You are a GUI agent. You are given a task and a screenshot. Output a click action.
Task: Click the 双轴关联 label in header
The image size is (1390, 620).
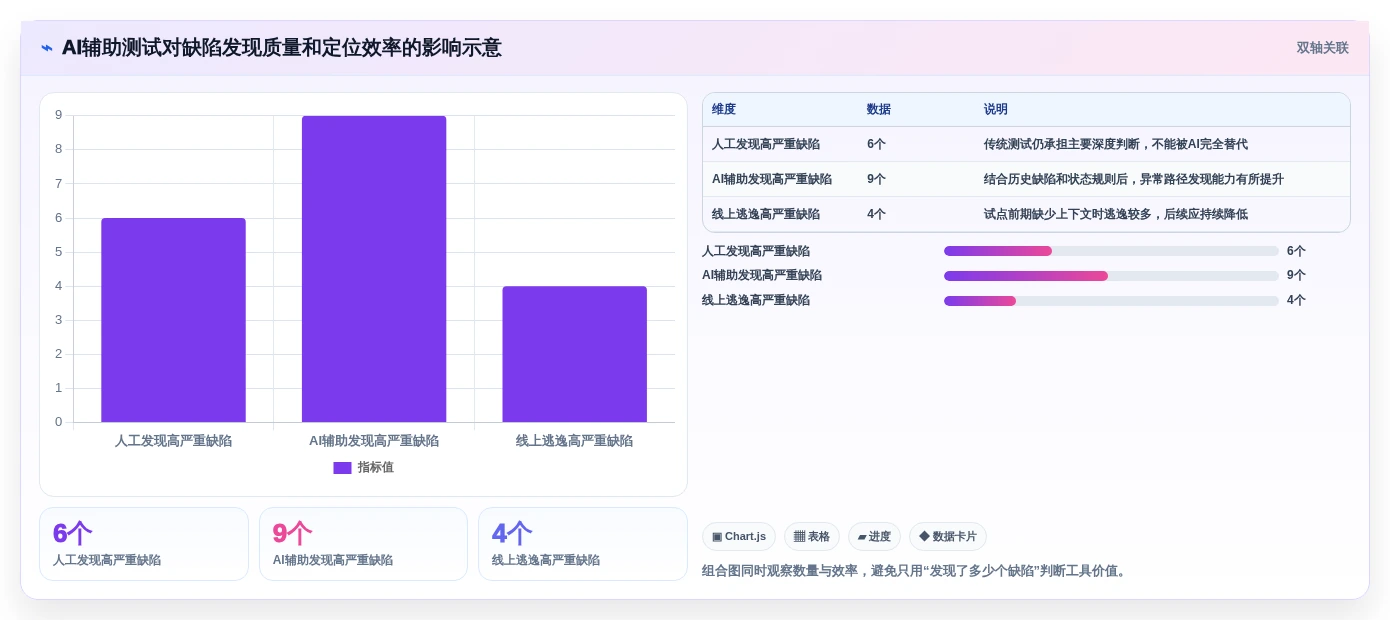(1322, 48)
